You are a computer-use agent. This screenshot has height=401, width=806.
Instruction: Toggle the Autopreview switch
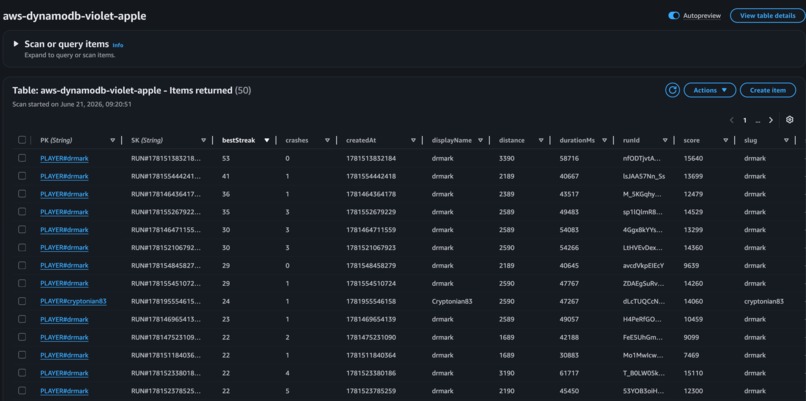(x=673, y=16)
